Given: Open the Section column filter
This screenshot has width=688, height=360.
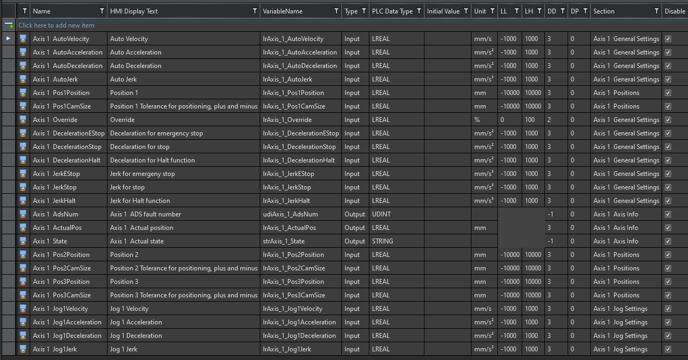Looking at the screenshot, I should (656, 11).
